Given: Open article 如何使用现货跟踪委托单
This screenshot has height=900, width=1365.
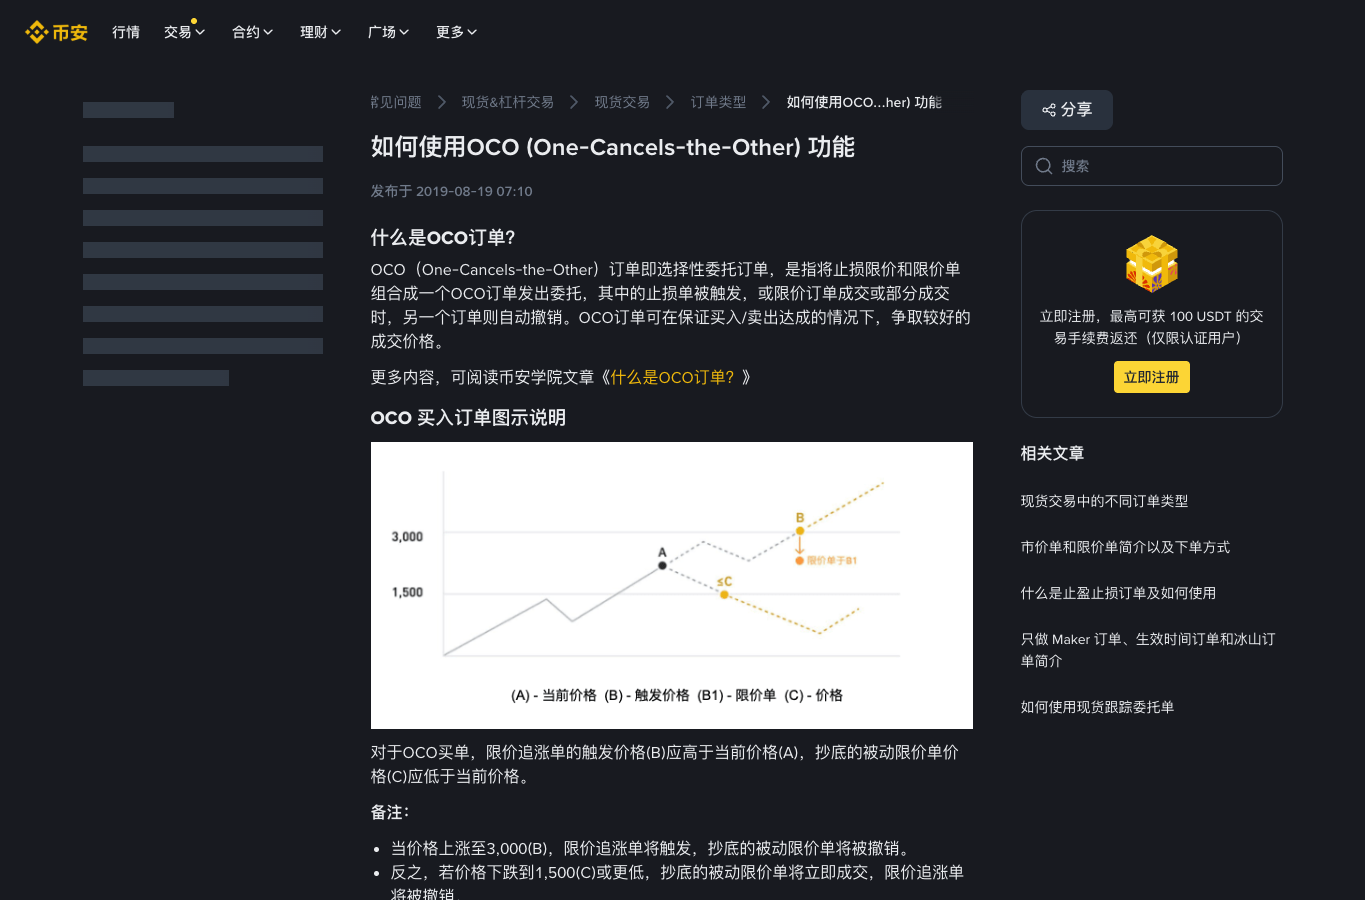Looking at the screenshot, I should point(1097,707).
